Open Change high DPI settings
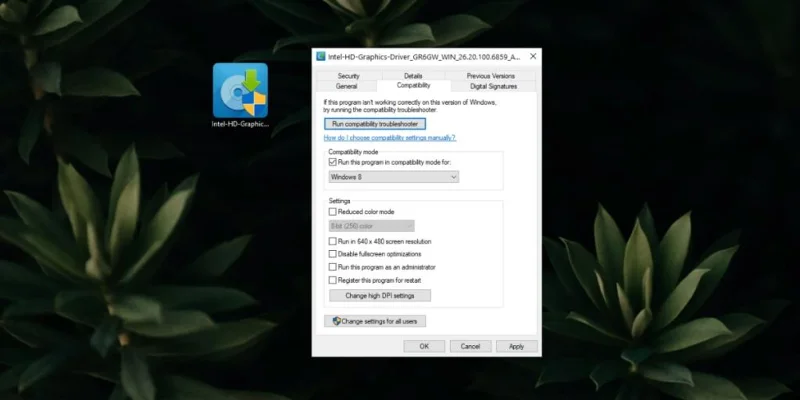Viewport: 800px width, 400px height. [x=380, y=295]
